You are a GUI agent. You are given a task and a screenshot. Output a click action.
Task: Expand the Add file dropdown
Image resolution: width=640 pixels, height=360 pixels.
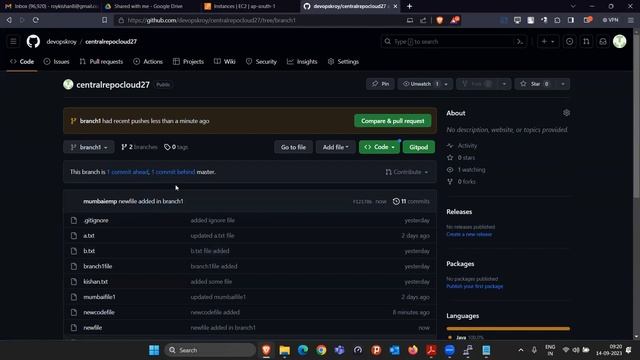(336, 147)
